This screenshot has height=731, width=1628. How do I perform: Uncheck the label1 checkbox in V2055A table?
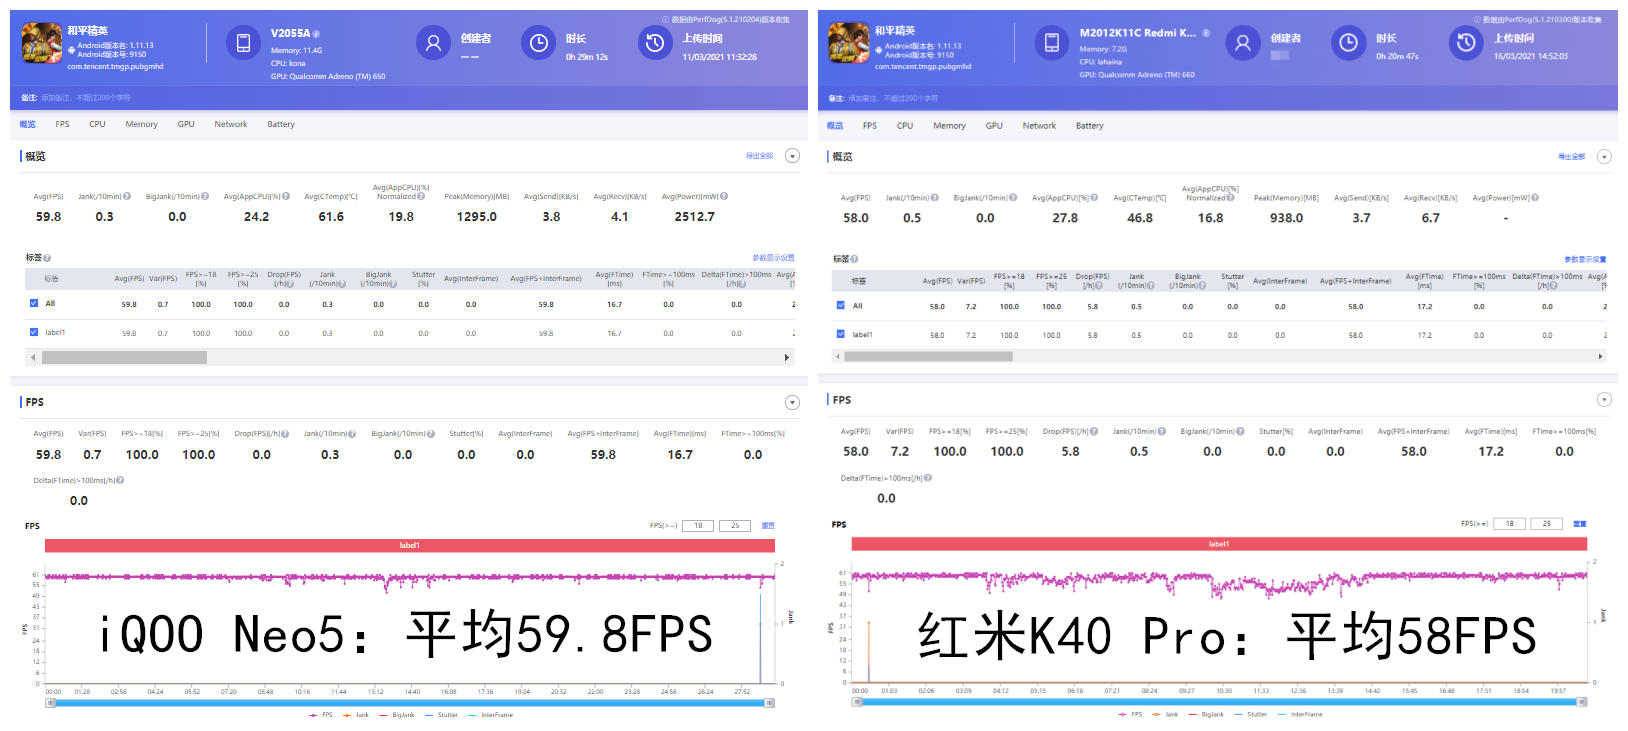(34, 332)
